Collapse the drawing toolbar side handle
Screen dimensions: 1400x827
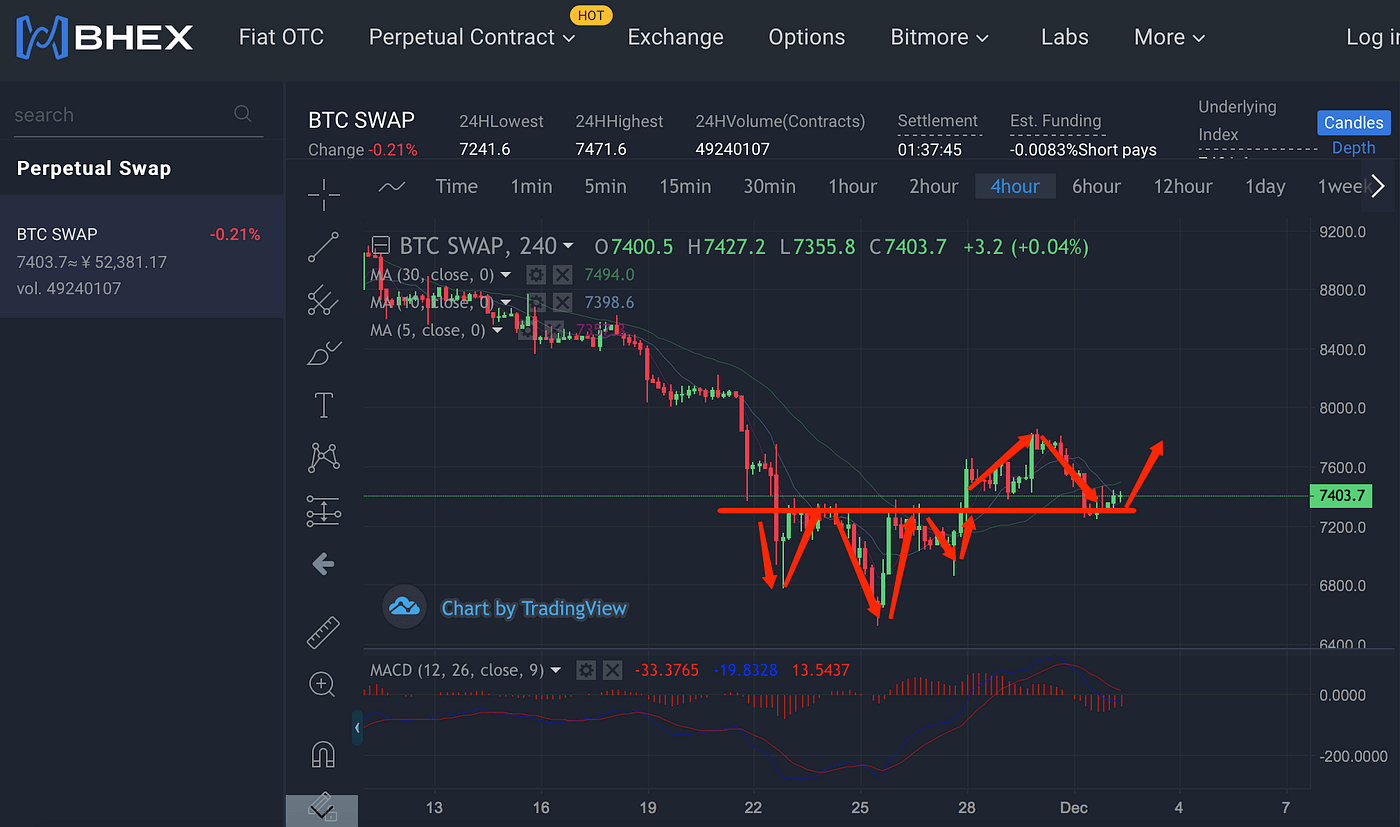pos(357,729)
